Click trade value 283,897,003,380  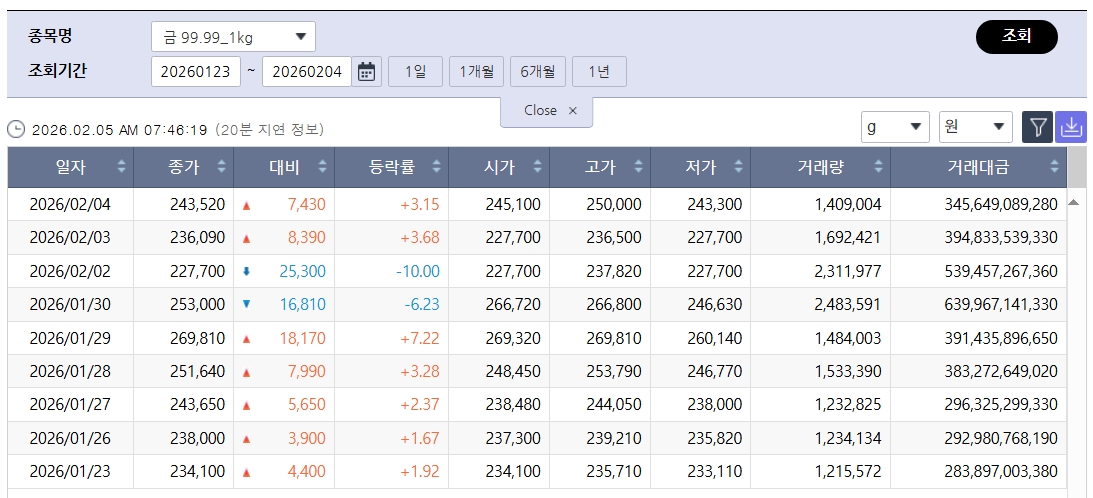coord(1002,471)
